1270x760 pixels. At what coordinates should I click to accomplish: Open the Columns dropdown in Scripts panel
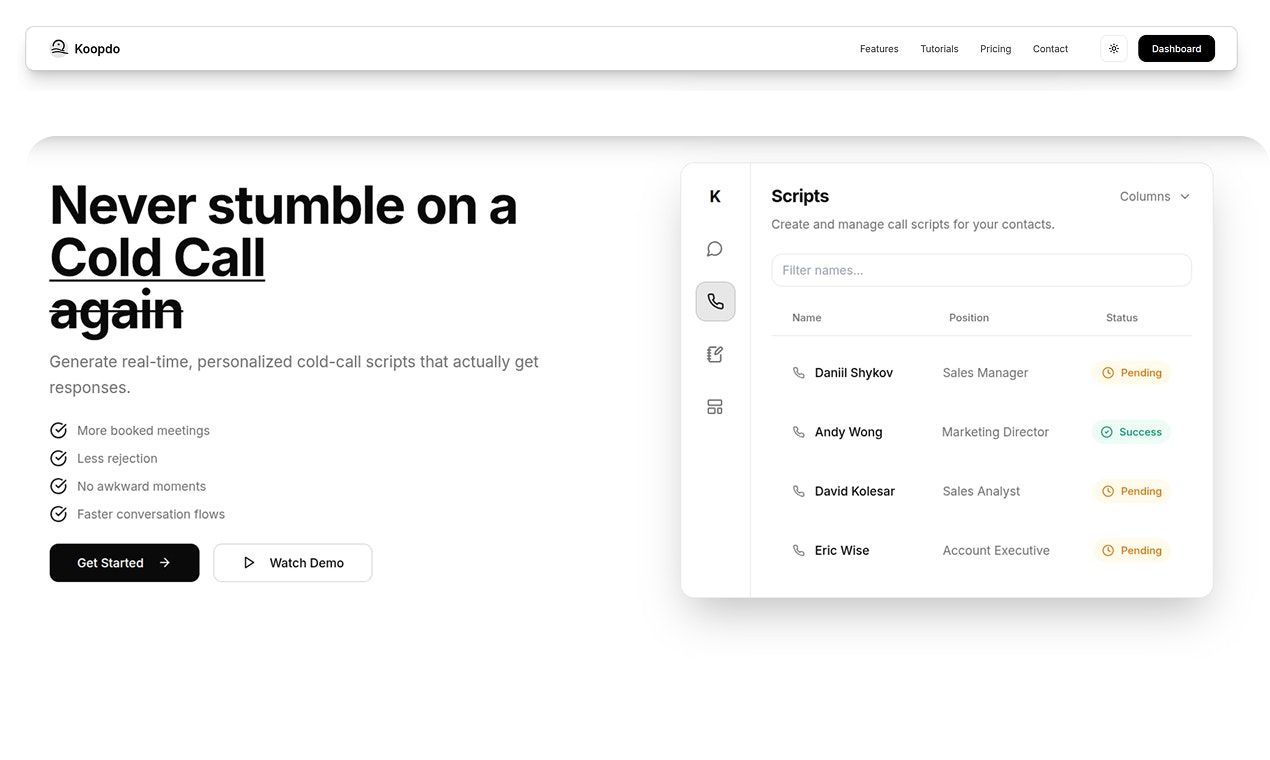(1154, 196)
